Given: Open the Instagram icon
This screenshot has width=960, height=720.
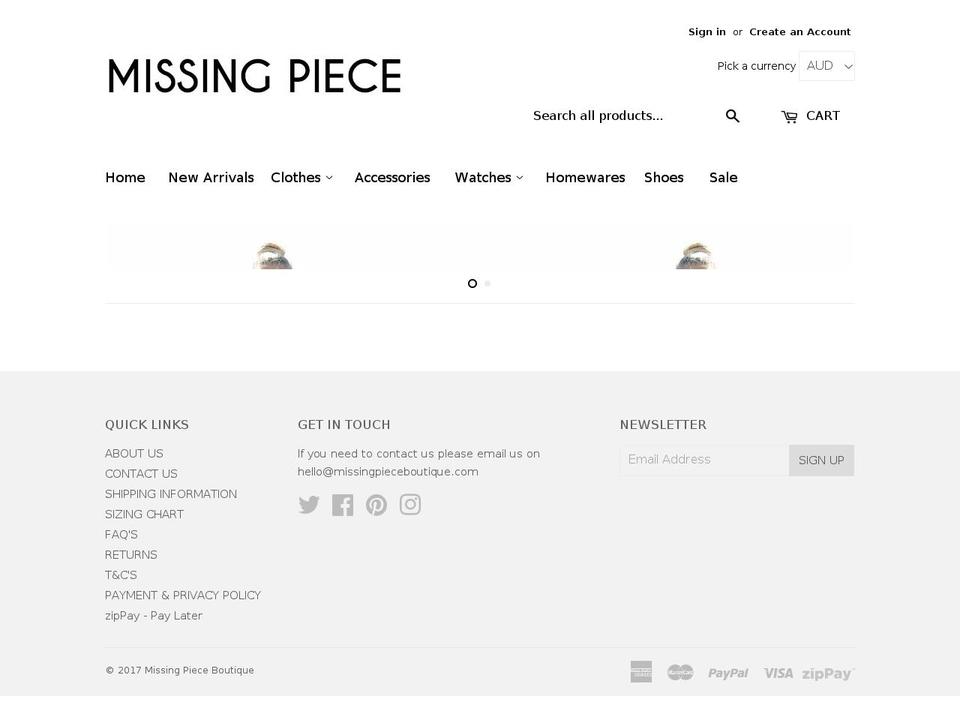Looking at the screenshot, I should click(x=410, y=505).
